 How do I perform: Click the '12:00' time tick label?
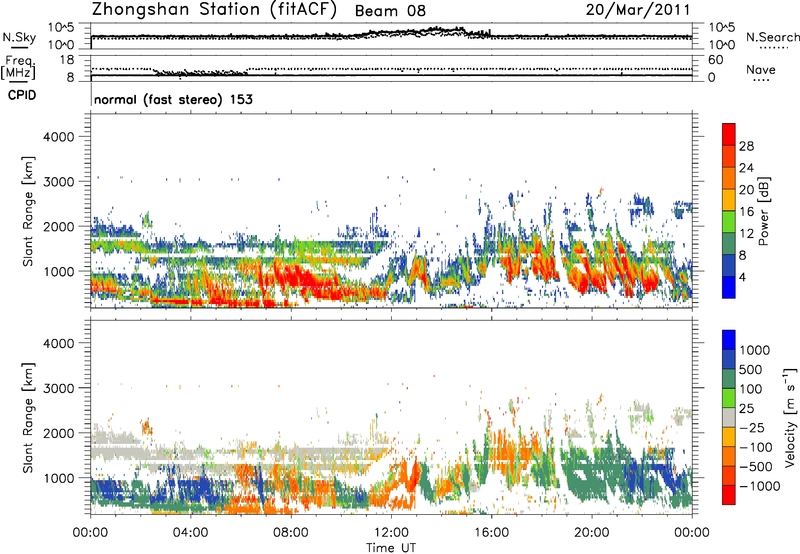coord(391,533)
